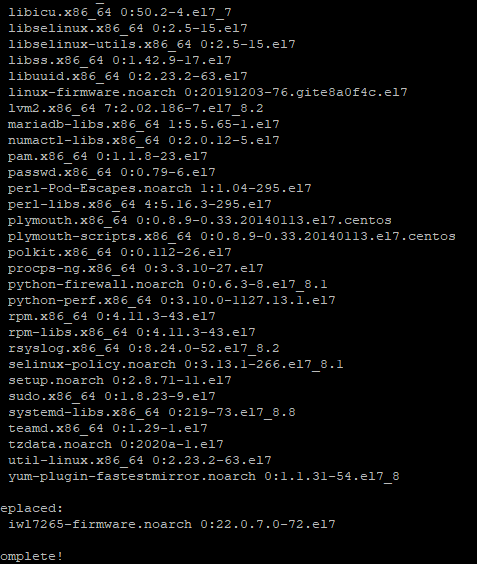Click the linux-firmware.noarch line
Screen dimensions: 477x564
pyautogui.click(x=208, y=92)
